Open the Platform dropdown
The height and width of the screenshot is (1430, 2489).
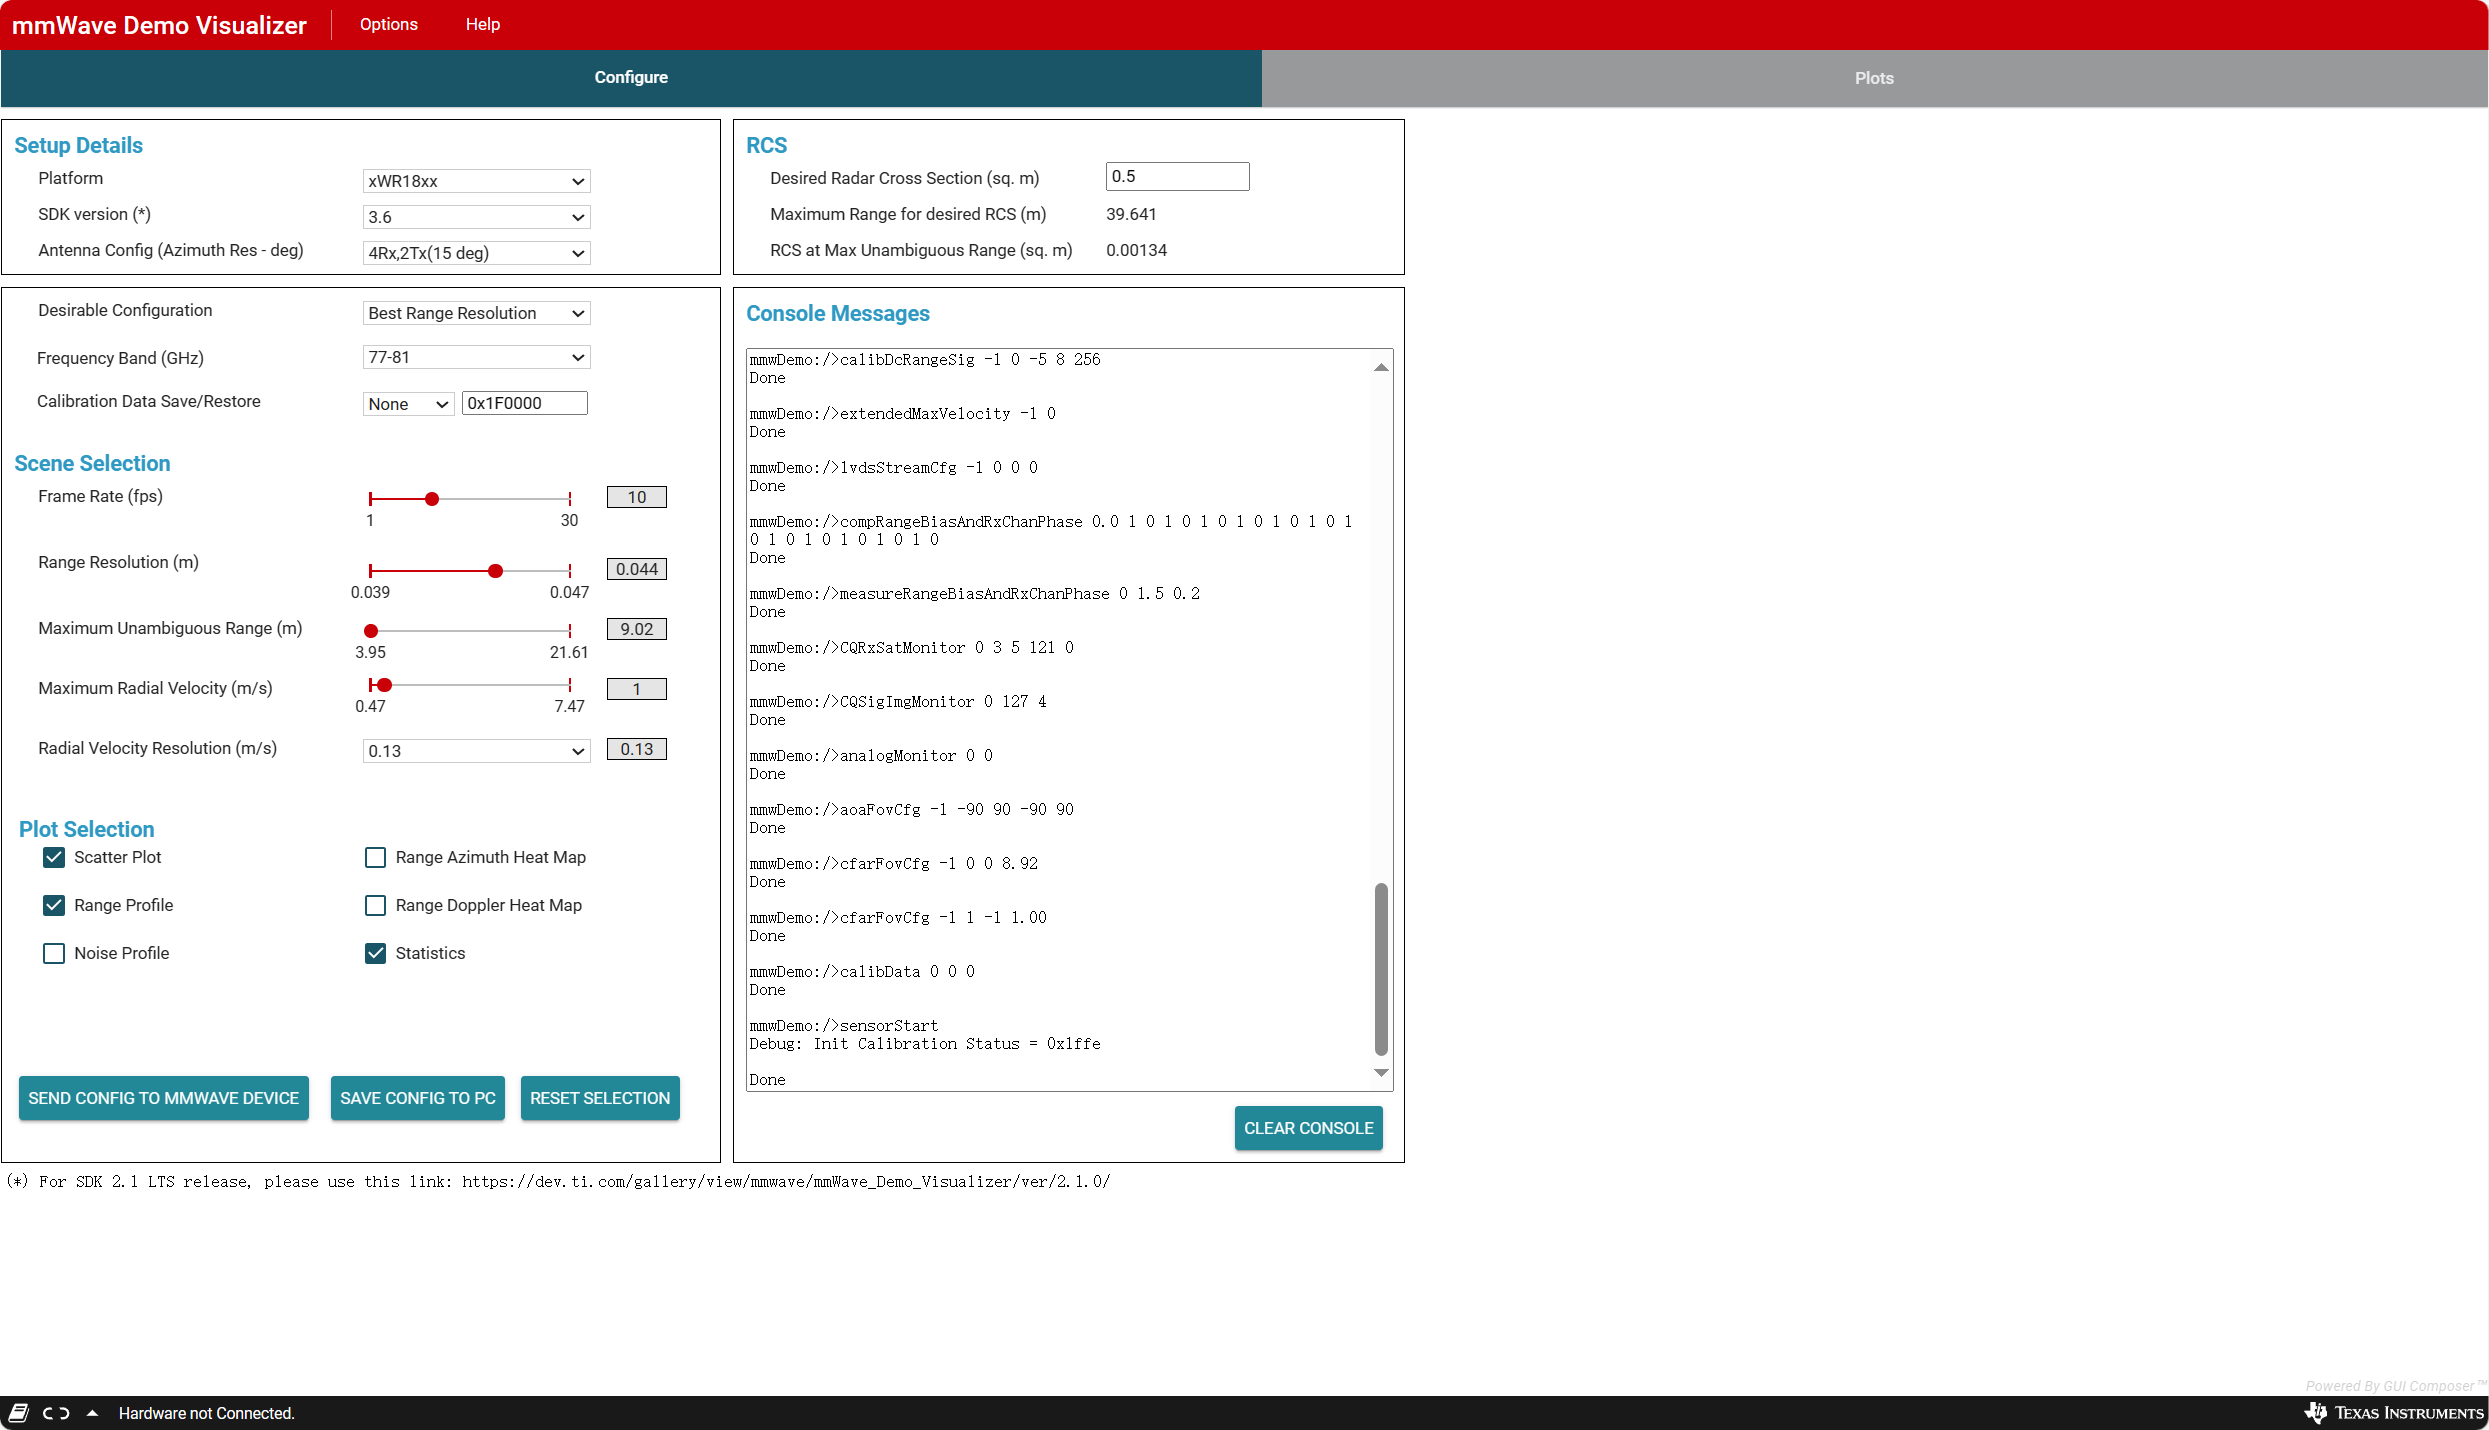point(475,181)
